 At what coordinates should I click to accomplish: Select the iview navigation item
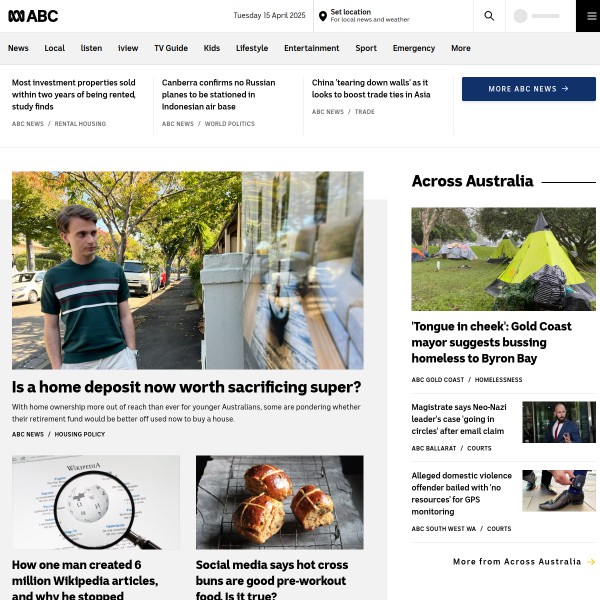click(128, 48)
